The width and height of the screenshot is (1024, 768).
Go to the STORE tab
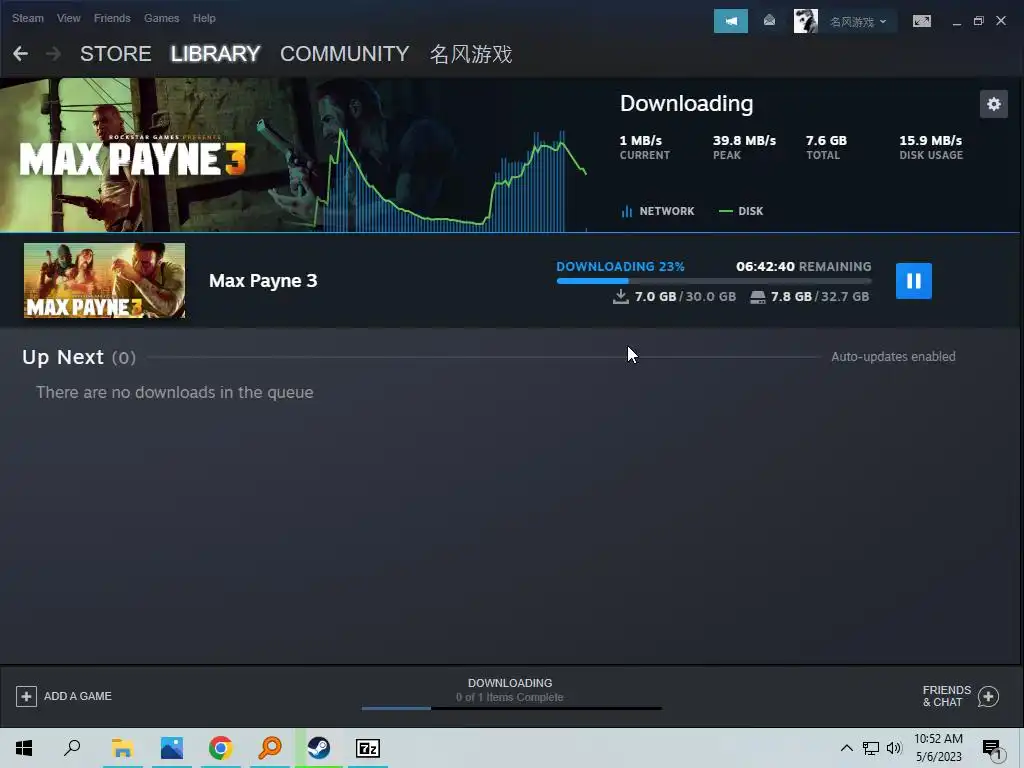click(116, 54)
